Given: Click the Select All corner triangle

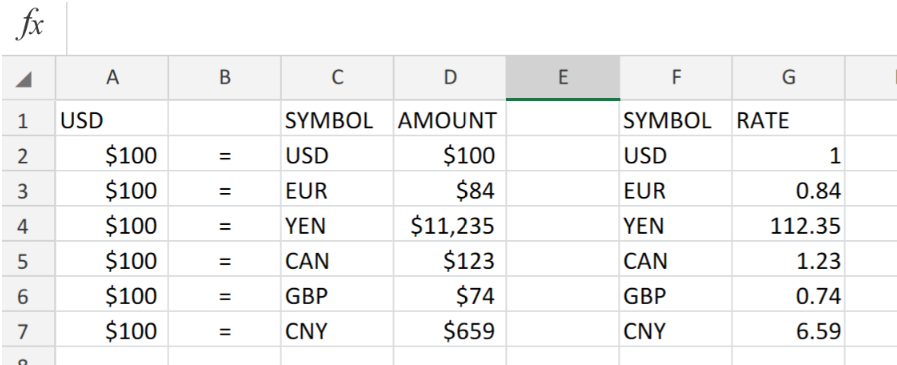Looking at the screenshot, I should click(x=23, y=79).
